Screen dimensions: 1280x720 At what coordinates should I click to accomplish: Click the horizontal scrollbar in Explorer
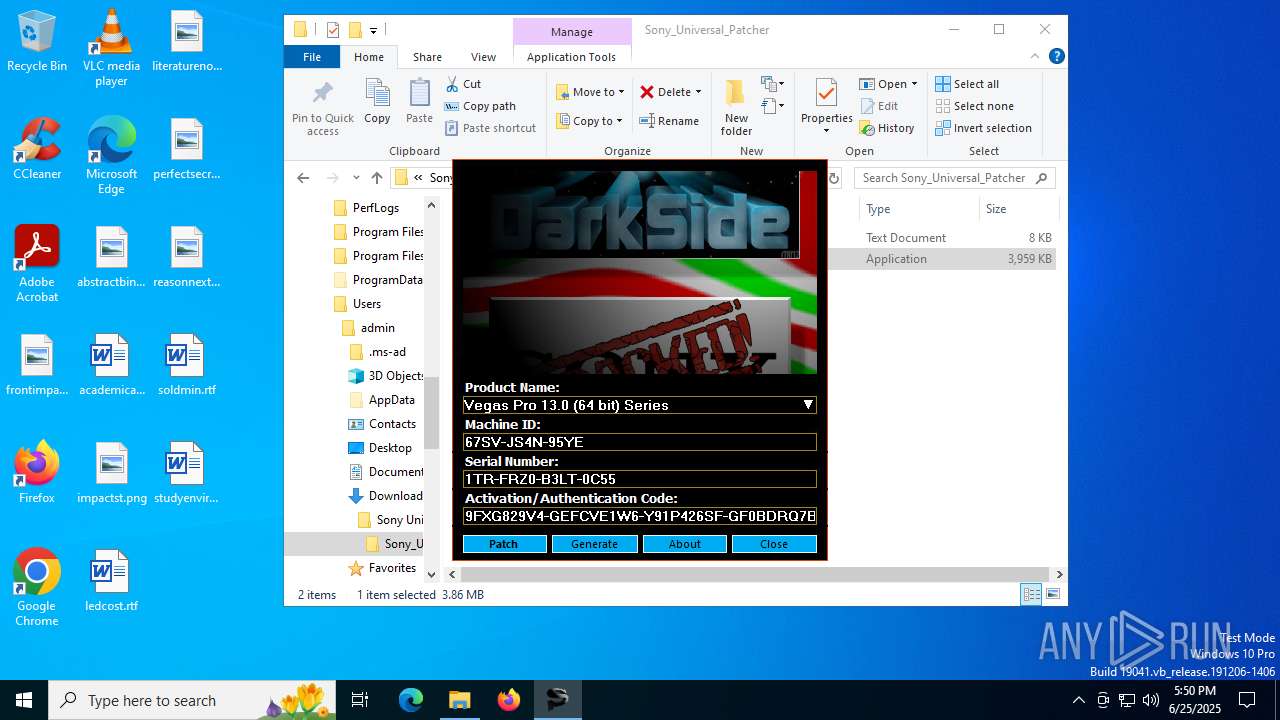point(756,574)
